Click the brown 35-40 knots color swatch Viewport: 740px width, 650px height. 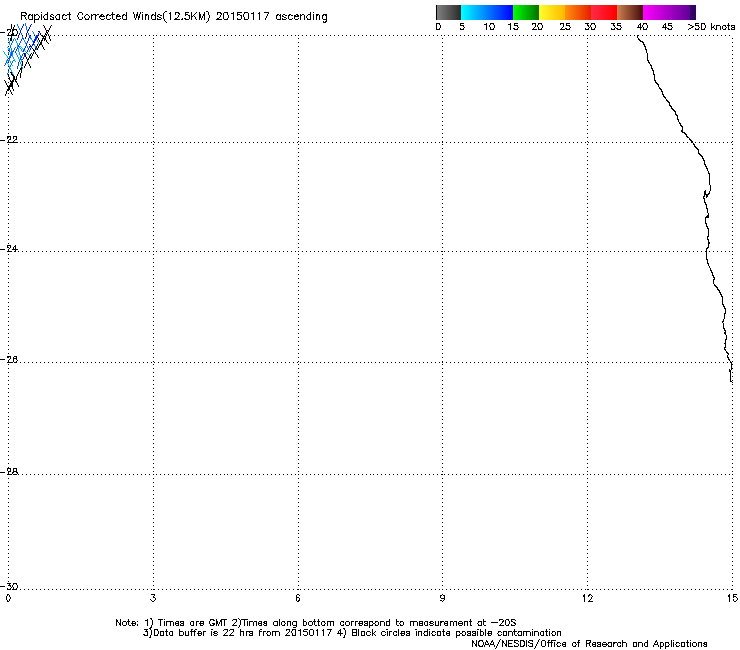coord(630,12)
